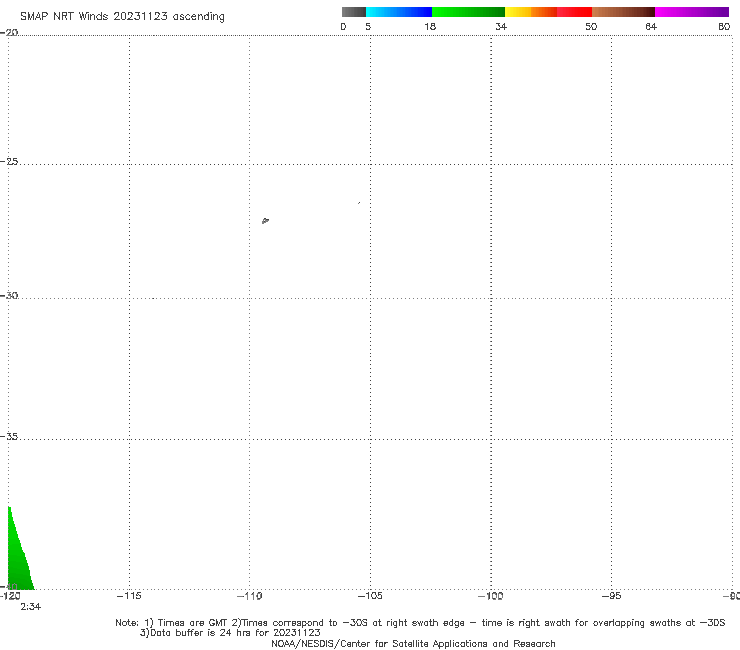Click the longitude label '-115'
This screenshot has height=650, width=740.
(129, 596)
